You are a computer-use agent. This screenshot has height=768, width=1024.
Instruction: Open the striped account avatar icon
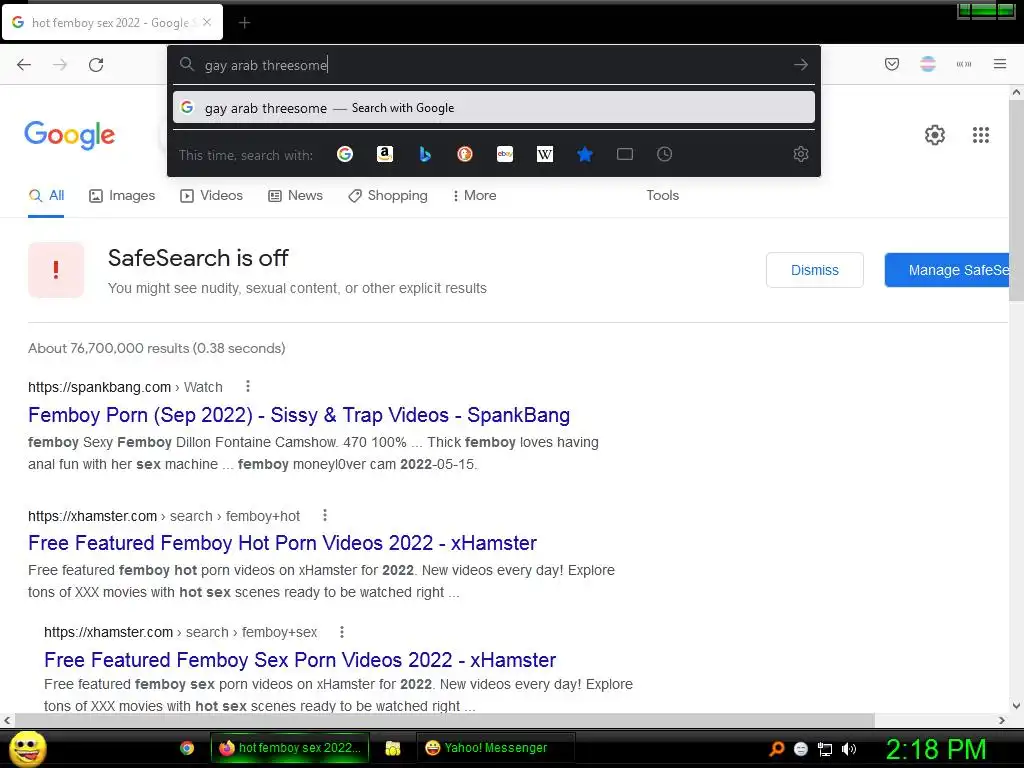tap(928, 64)
